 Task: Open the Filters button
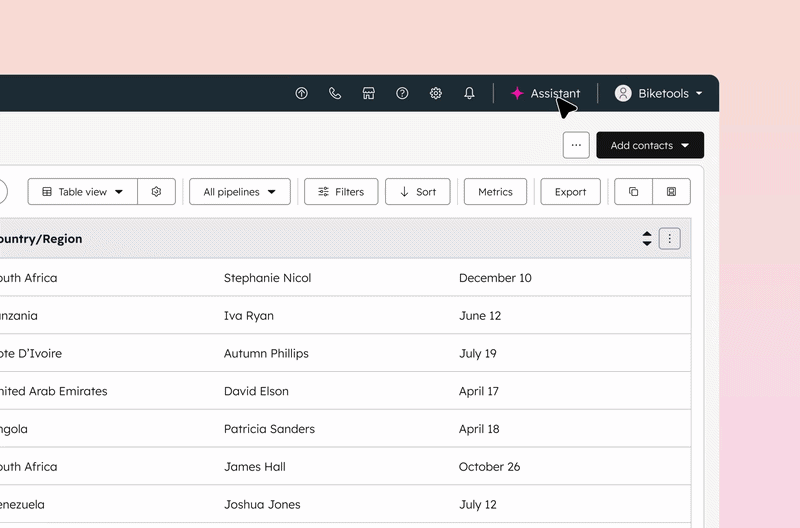point(341,192)
